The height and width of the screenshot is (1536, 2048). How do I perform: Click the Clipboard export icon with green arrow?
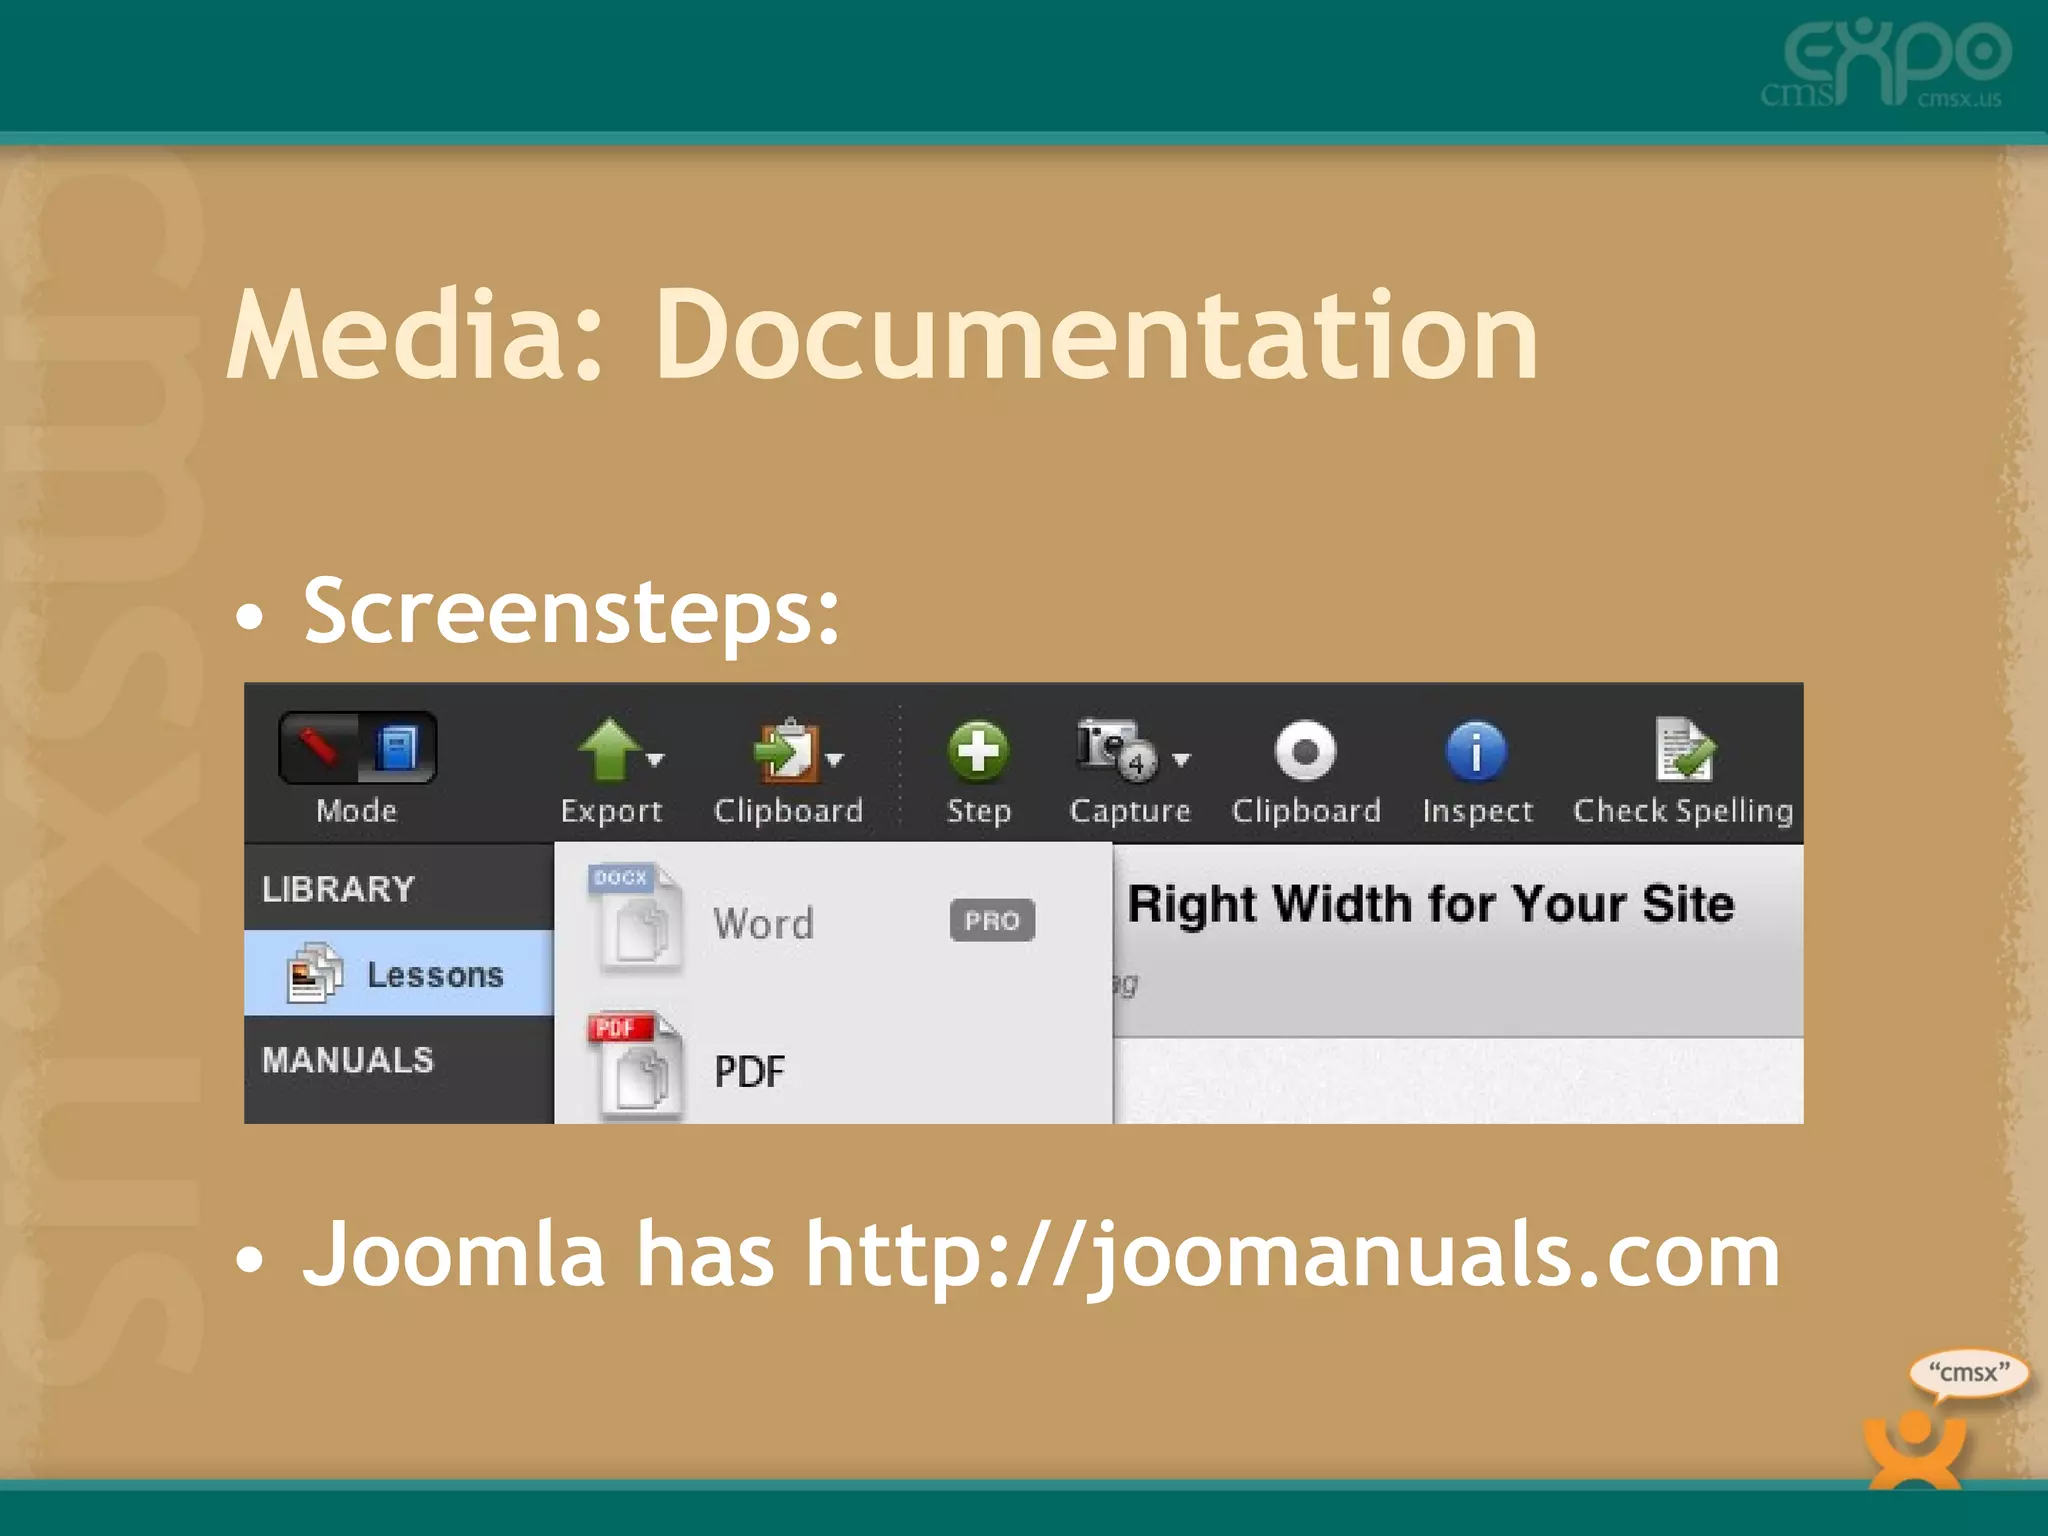[787, 750]
